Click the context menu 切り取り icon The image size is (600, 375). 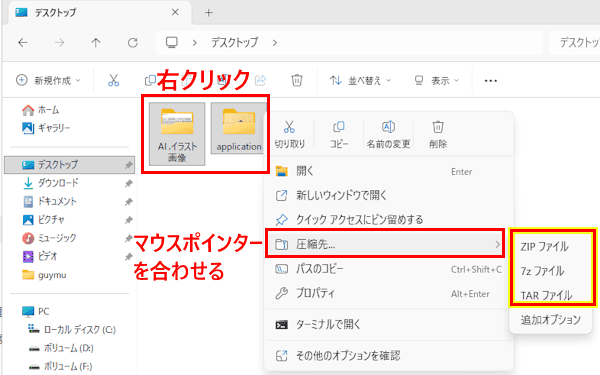(x=289, y=127)
